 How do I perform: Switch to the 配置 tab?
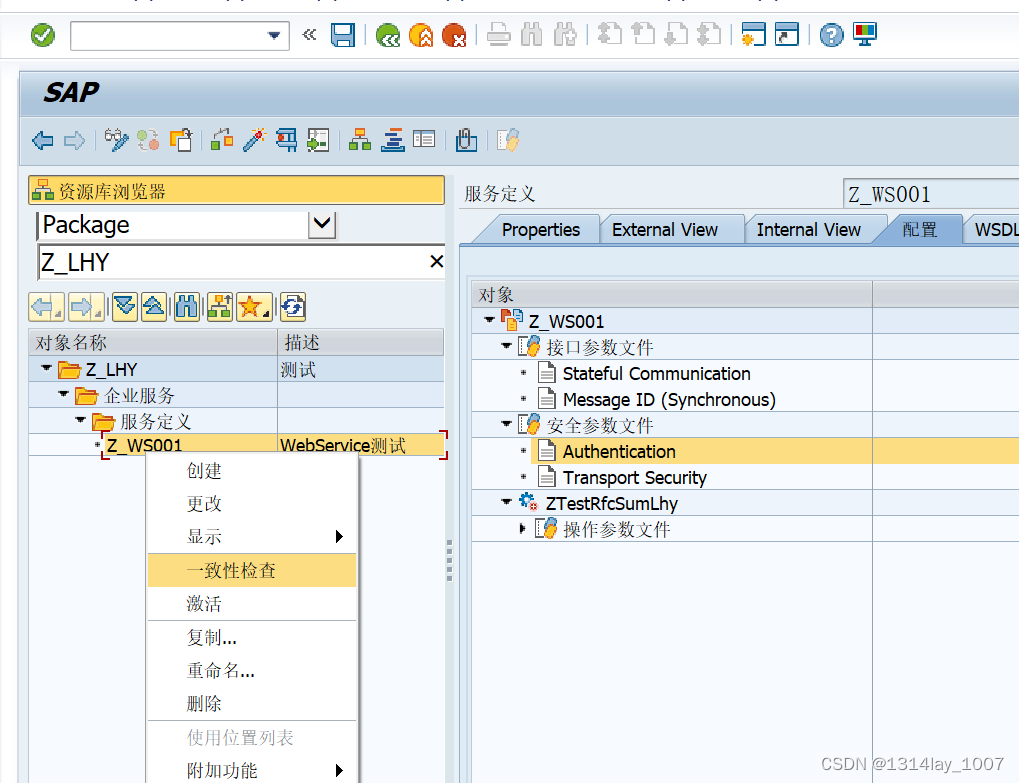click(919, 230)
